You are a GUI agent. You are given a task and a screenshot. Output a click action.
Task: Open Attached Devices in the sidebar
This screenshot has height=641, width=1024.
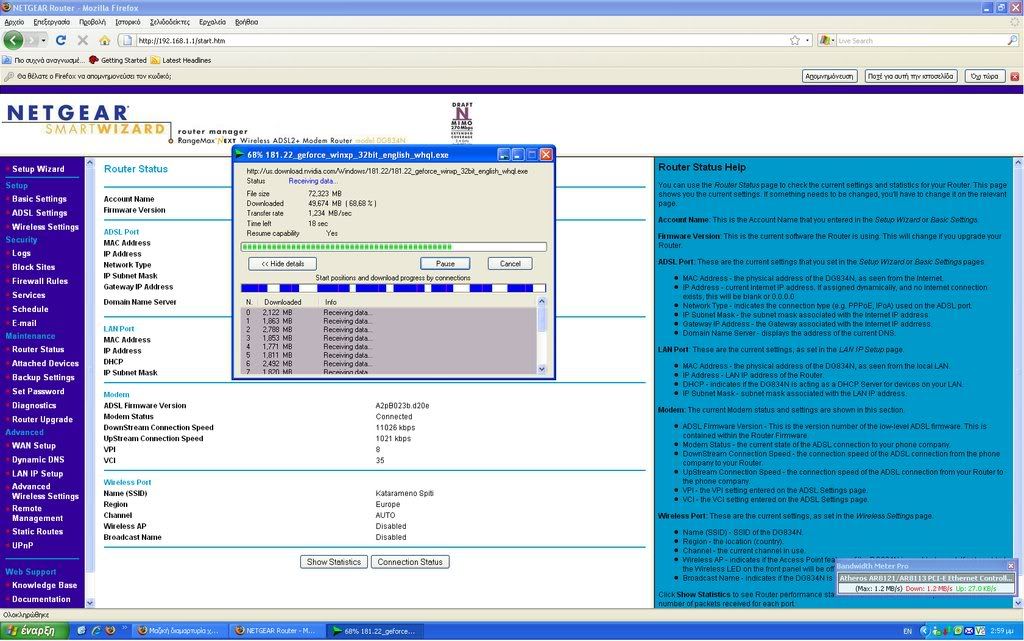point(45,364)
